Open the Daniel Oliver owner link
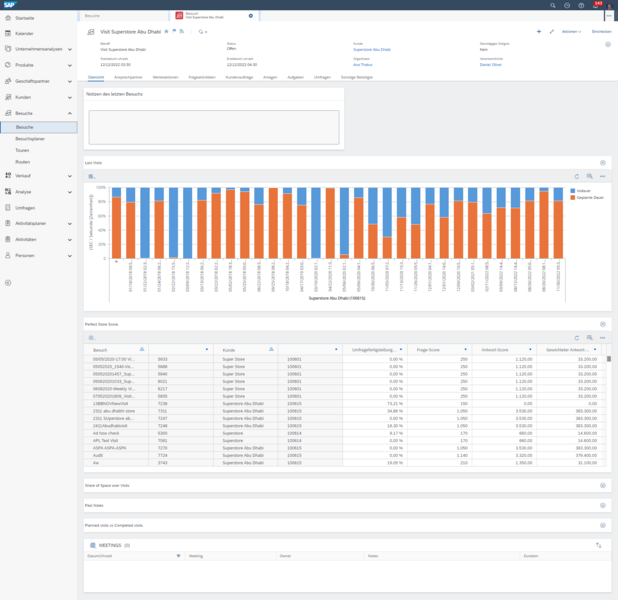Screen dimensions: 618x600 point(491,65)
